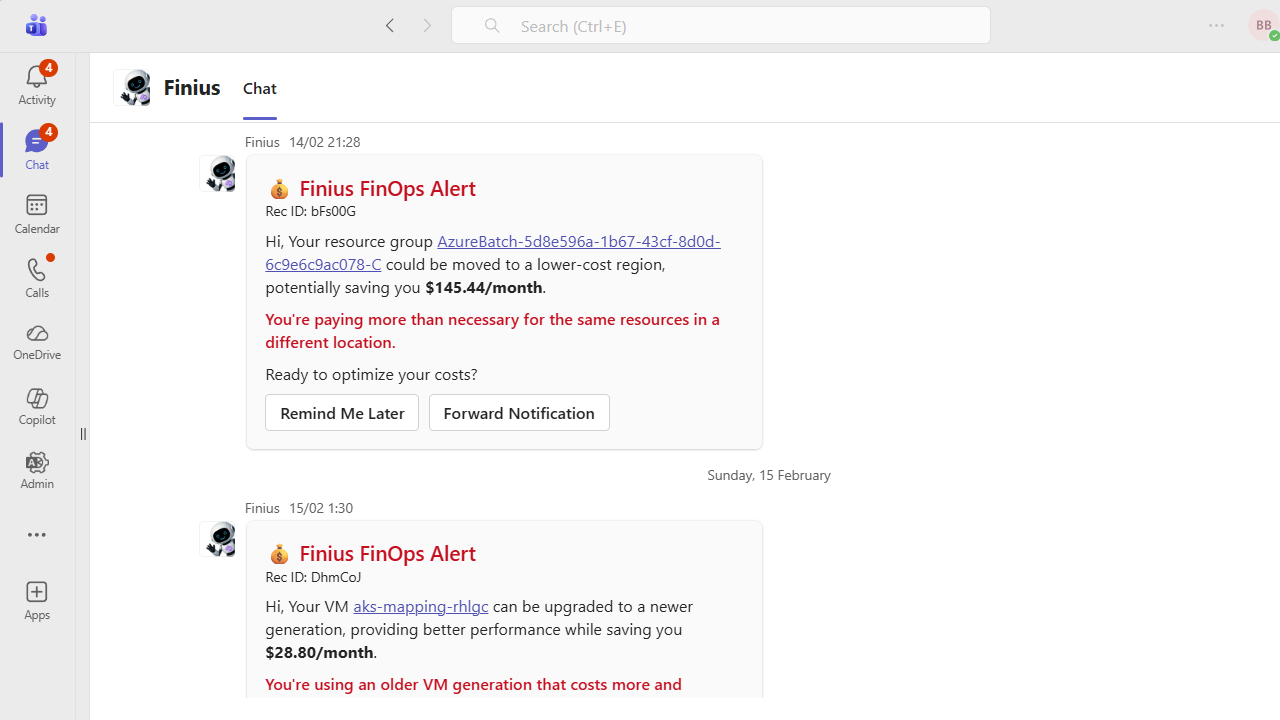Click 'Ready to optimize your costs?' text
Viewport: 1280px width, 720px height.
point(371,374)
